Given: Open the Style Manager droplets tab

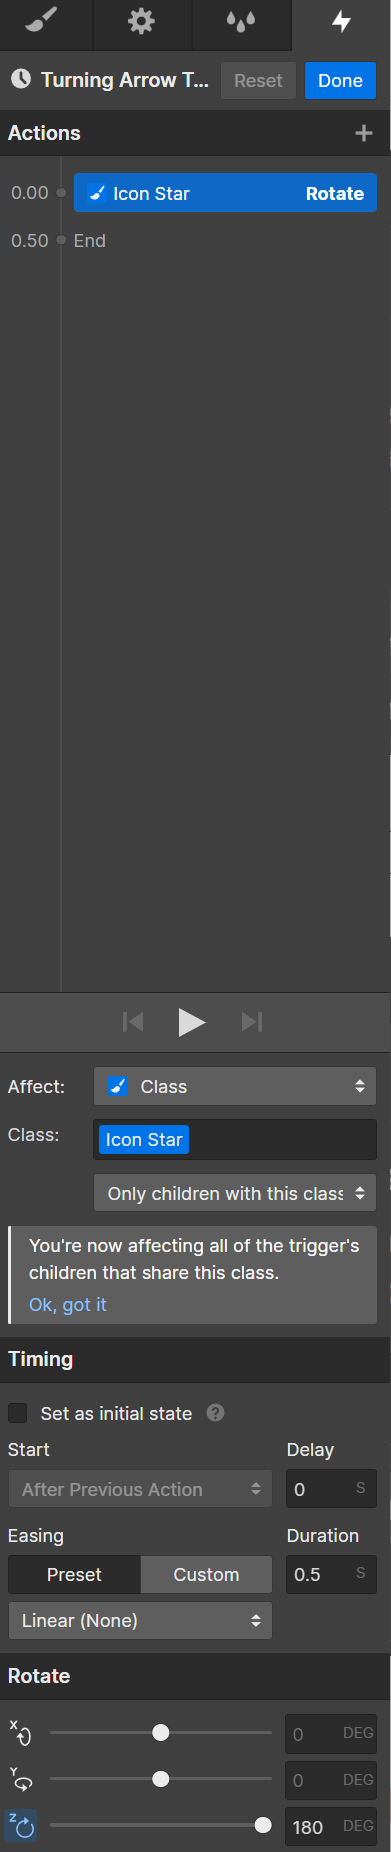Looking at the screenshot, I should [241, 22].
